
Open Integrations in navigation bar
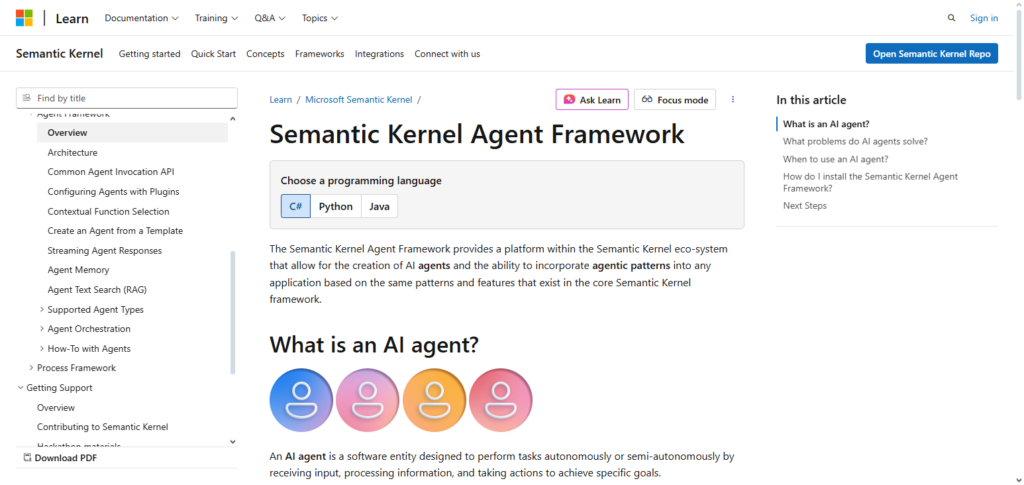[379, 54]
